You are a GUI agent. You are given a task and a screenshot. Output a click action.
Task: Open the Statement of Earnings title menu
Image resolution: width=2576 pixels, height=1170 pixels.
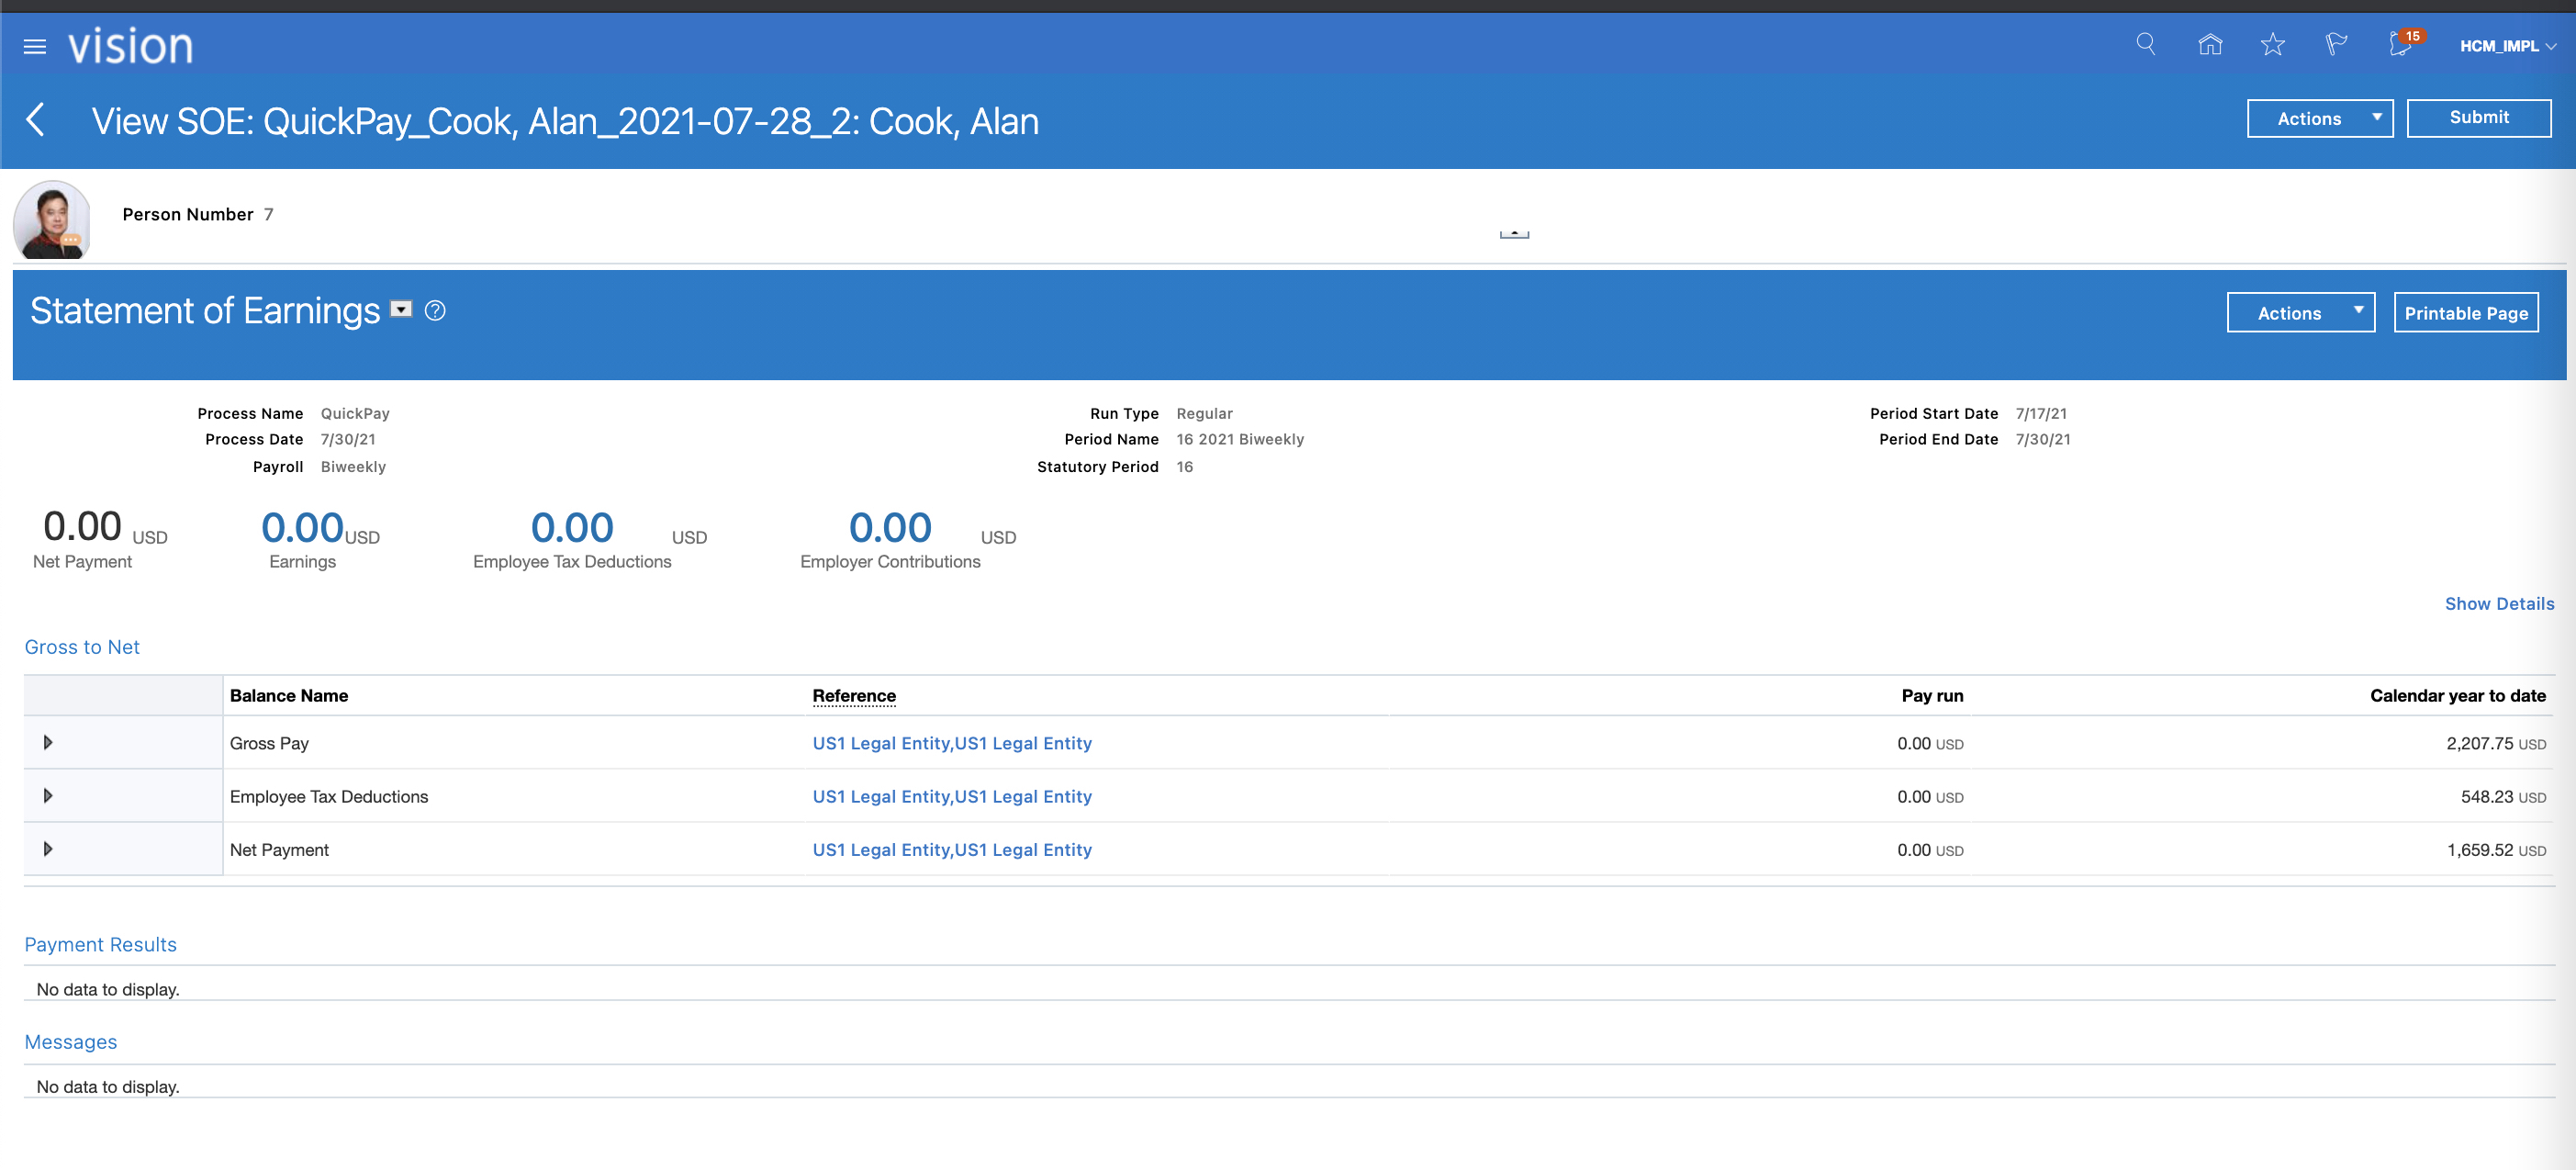click(401, 310)
